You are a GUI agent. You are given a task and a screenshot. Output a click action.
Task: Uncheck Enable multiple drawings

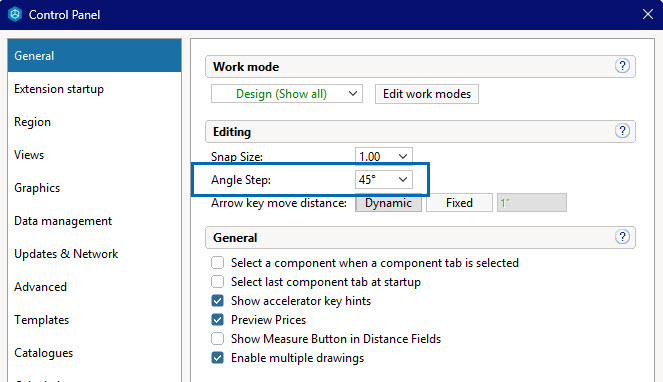[217, 358]
